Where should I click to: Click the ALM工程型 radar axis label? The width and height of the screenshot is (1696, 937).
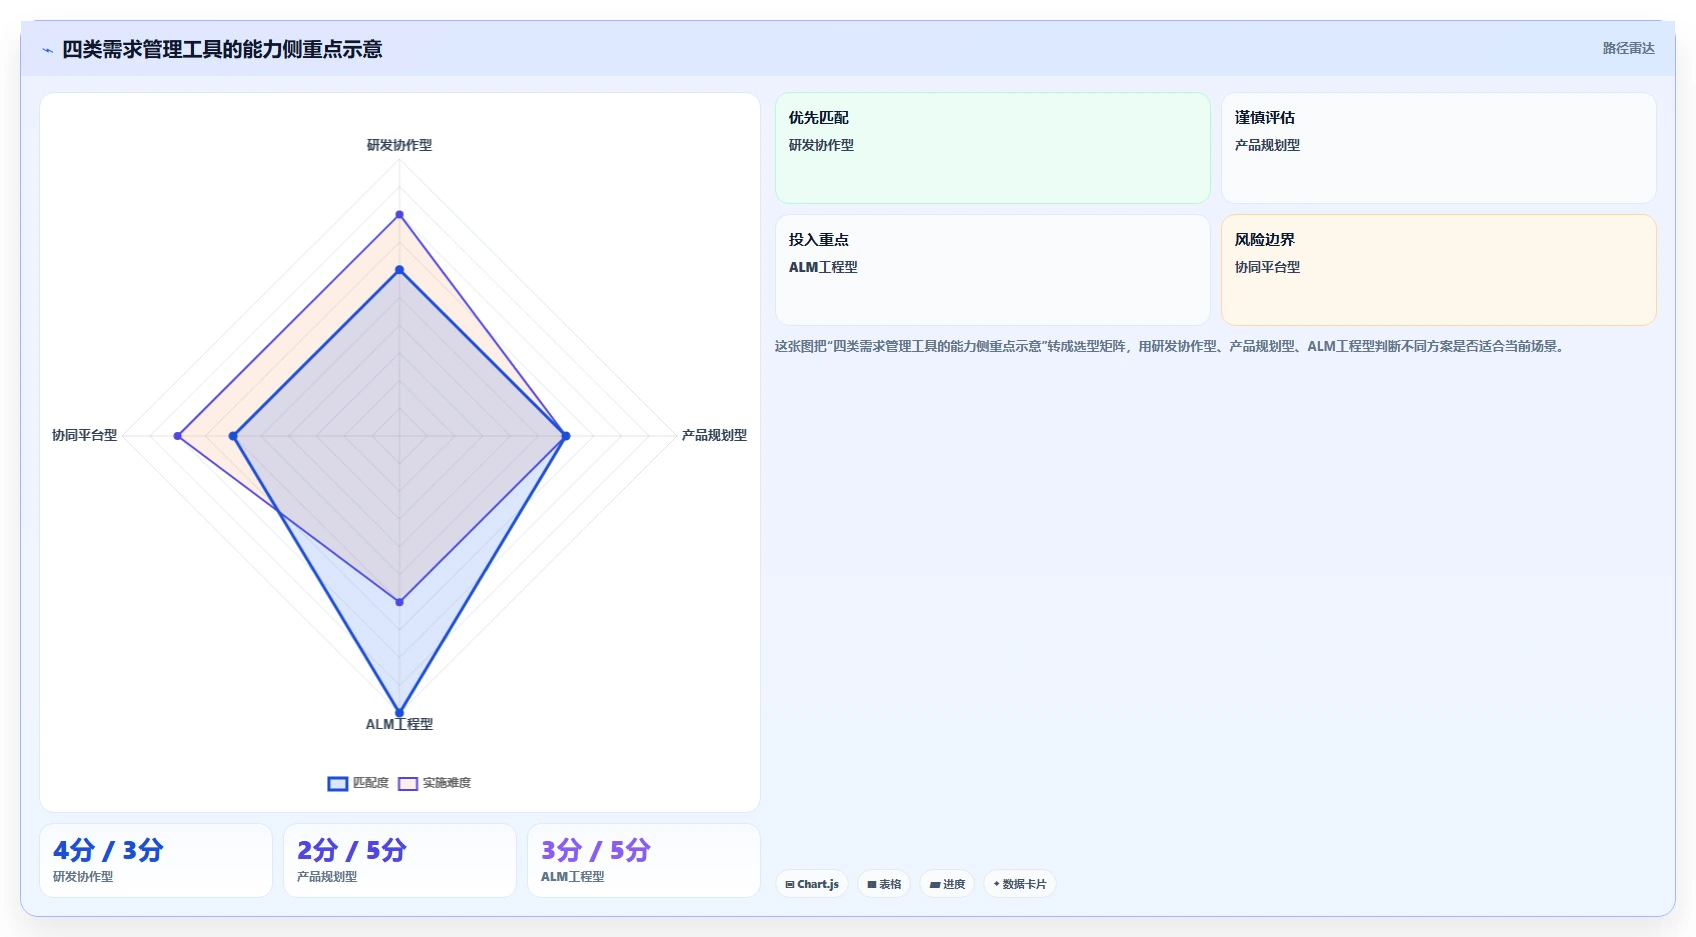[399, 724]
